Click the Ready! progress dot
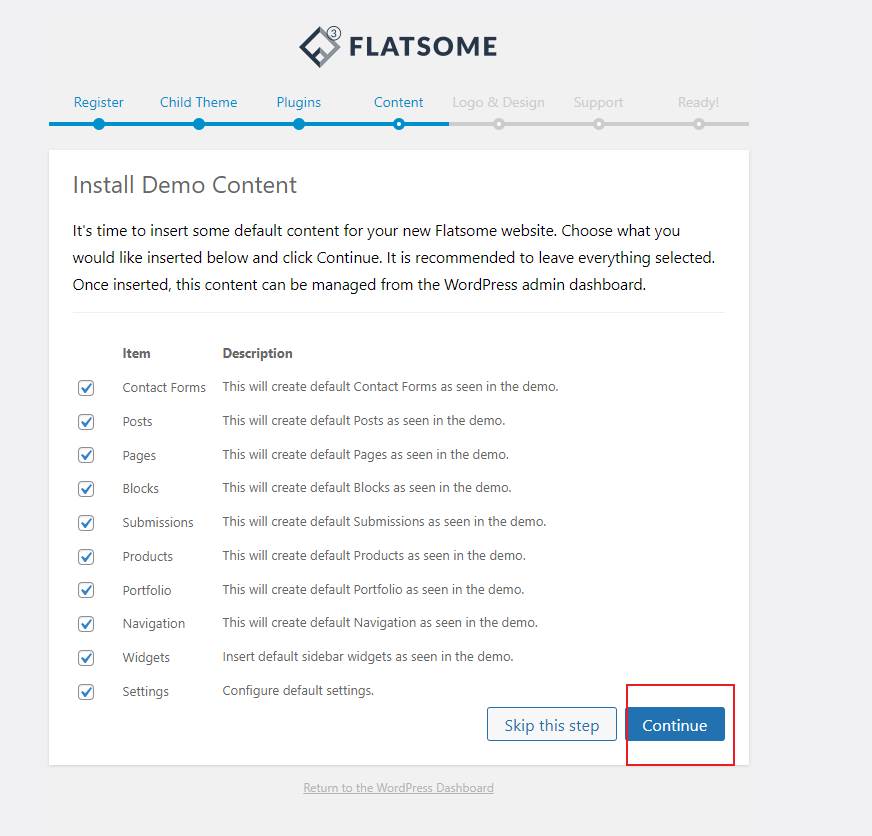Viewport: 872px width, 836px height. tap(699, 124)
